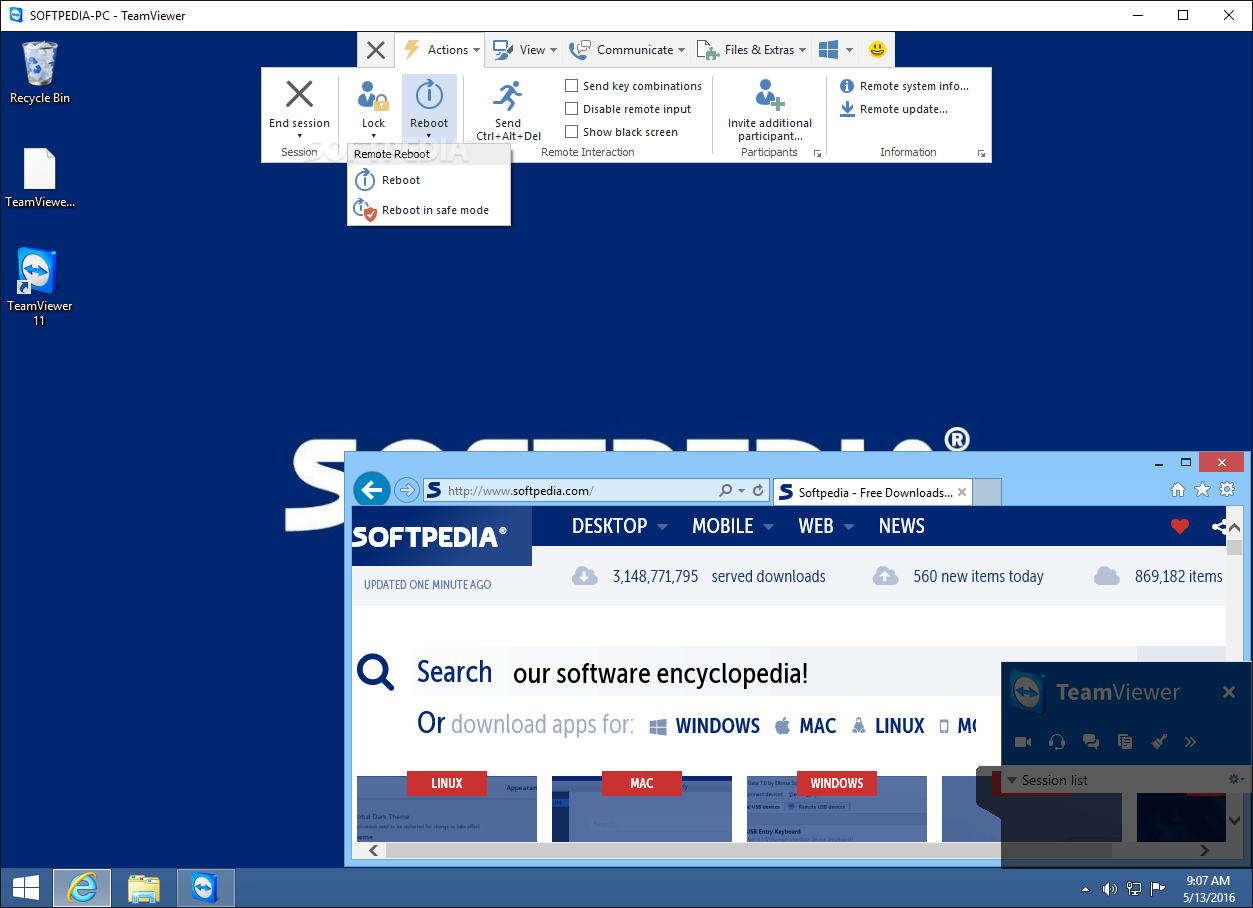Choose WINDOWS apps link
The width and height of the screenshot is (1253, 908).
click(705, 726)
